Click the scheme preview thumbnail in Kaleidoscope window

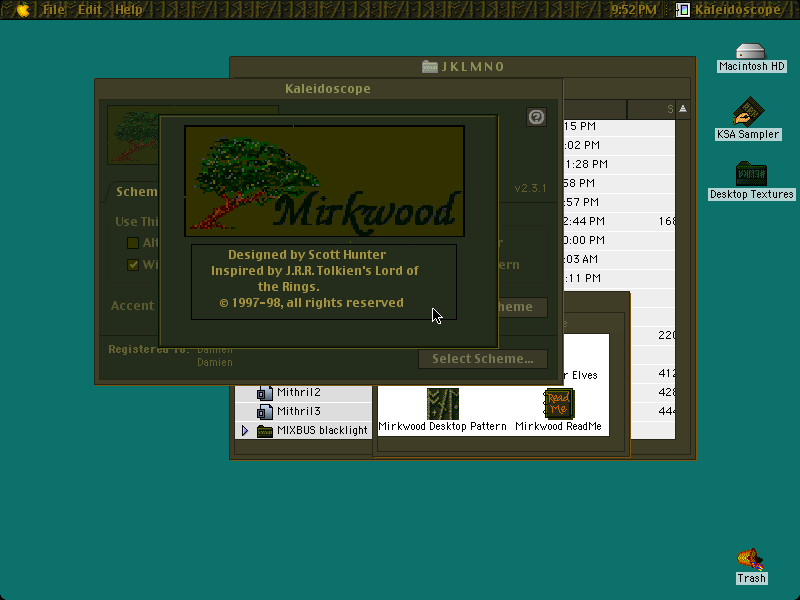coord(134,135)
